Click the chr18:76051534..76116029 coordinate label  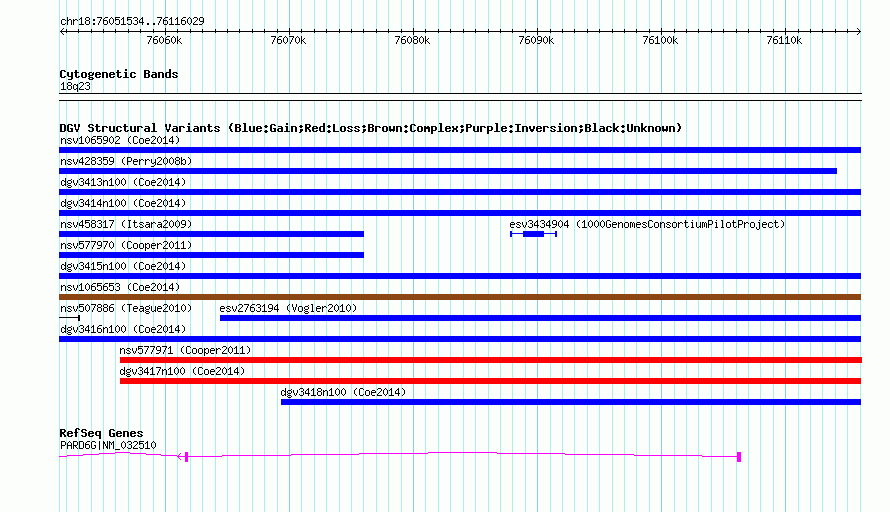[x=132, y=22]
